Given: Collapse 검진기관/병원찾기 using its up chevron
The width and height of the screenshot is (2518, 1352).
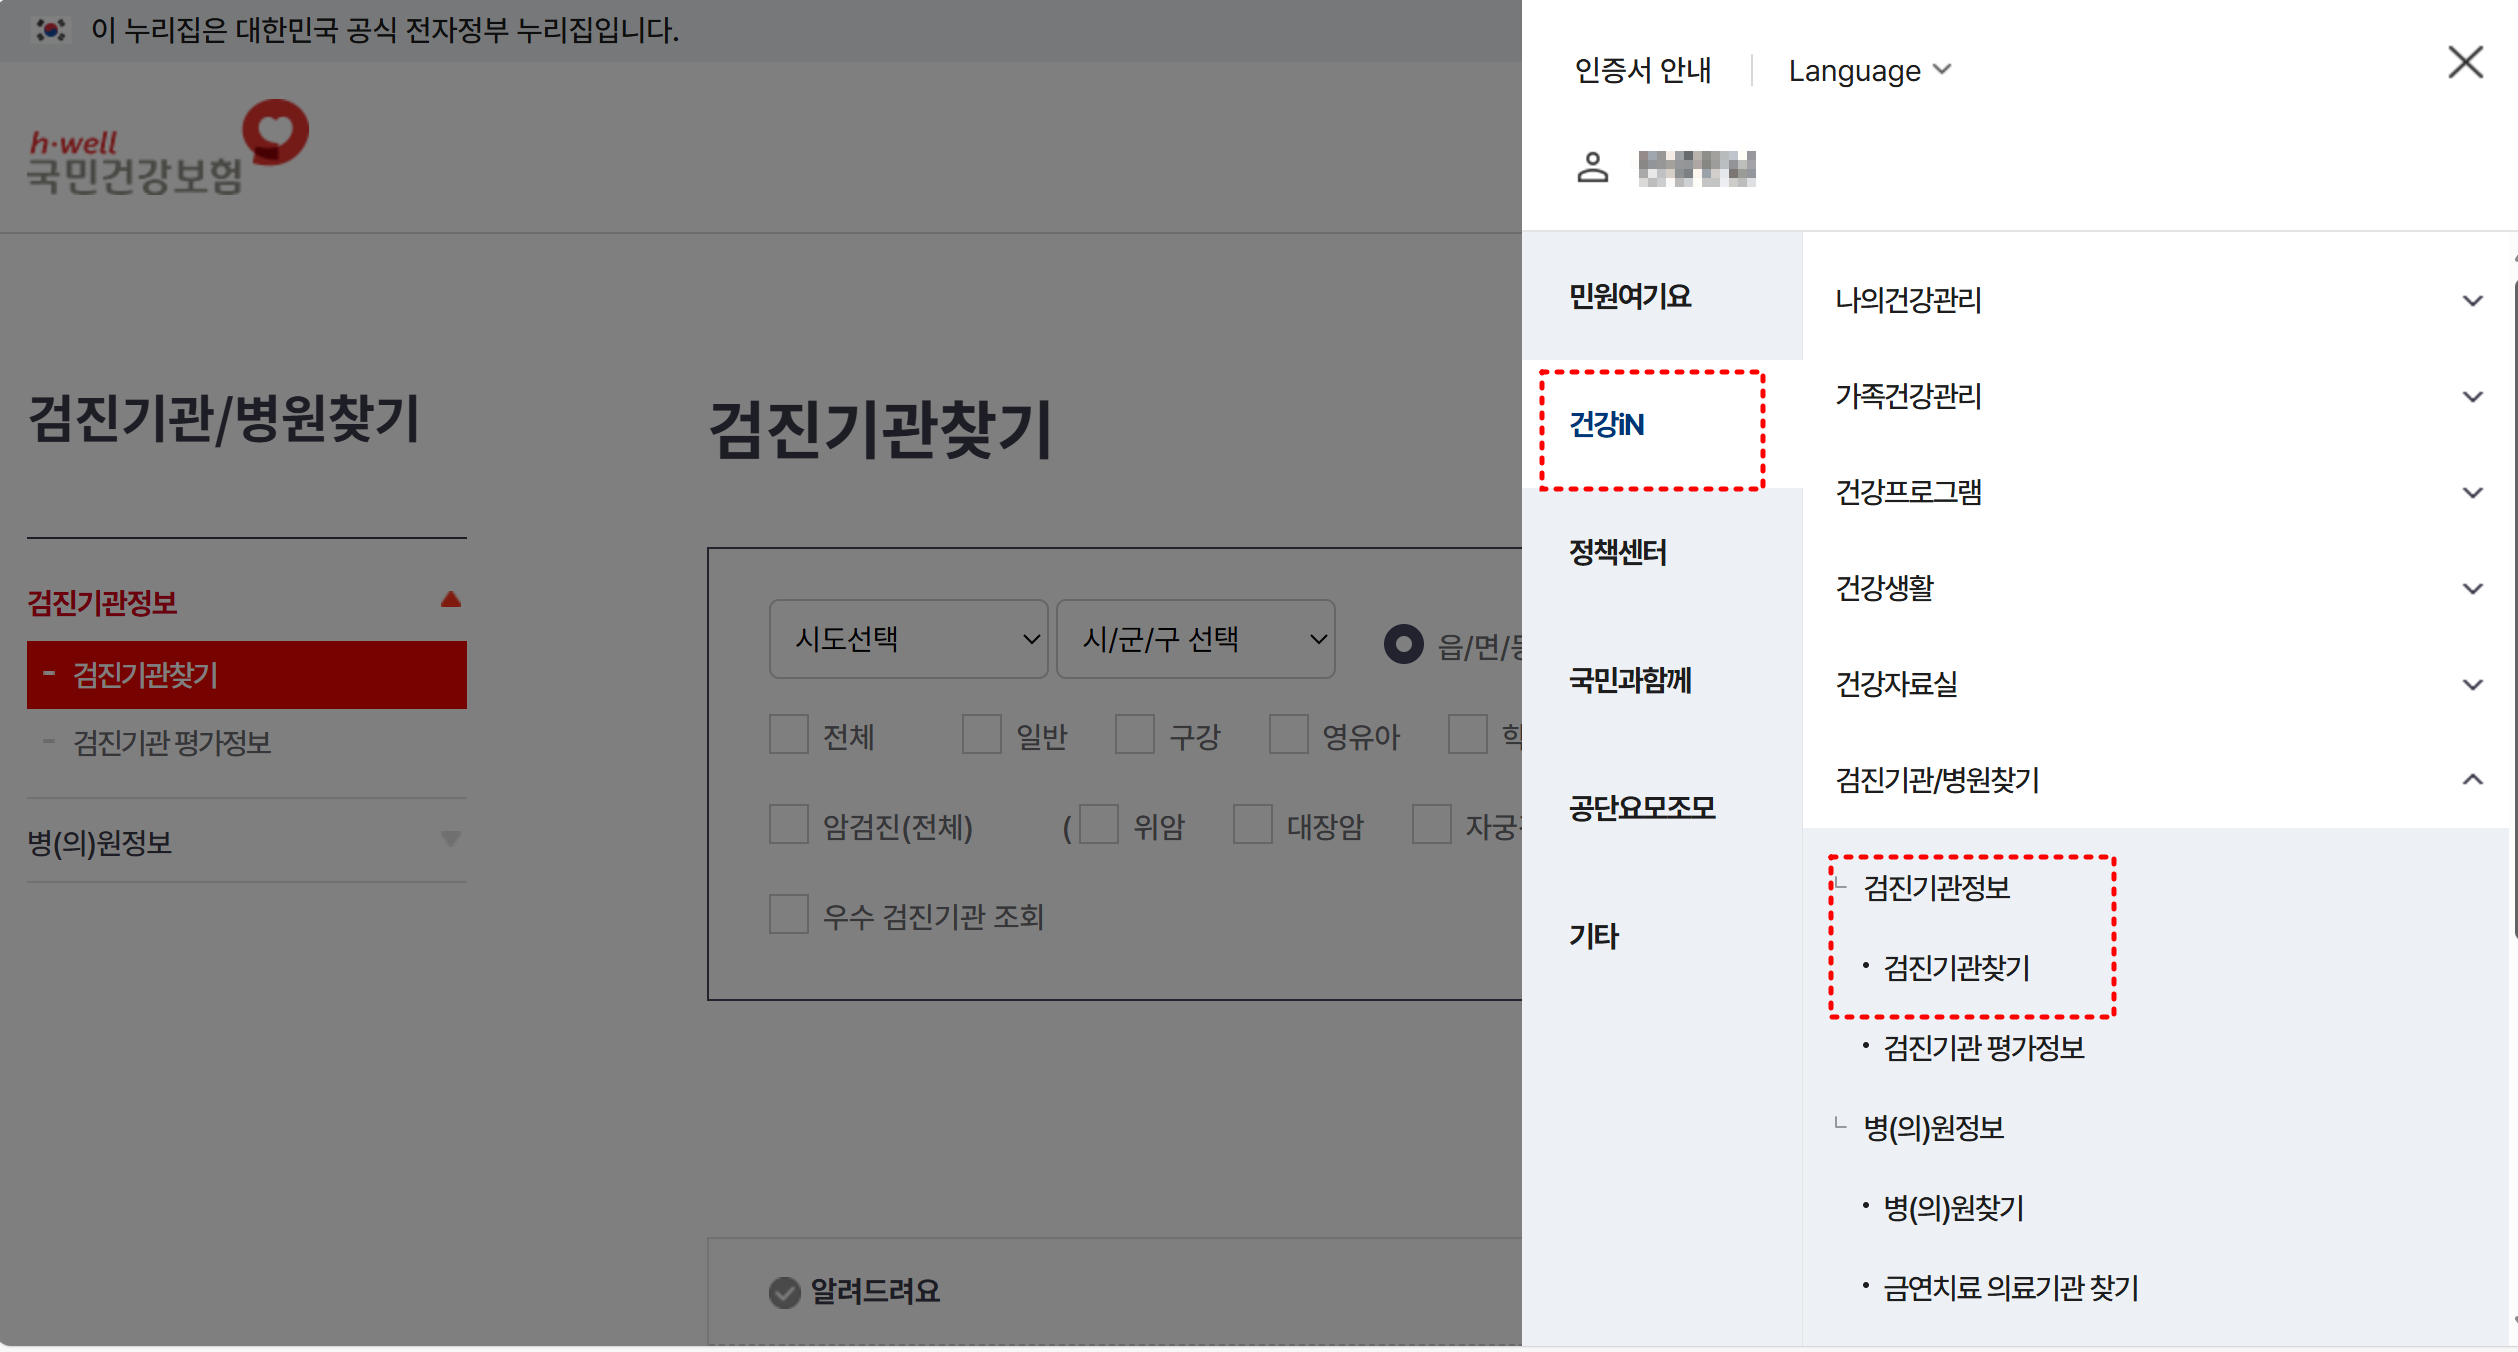Looking at the screenshot, I should point(2472,780).
